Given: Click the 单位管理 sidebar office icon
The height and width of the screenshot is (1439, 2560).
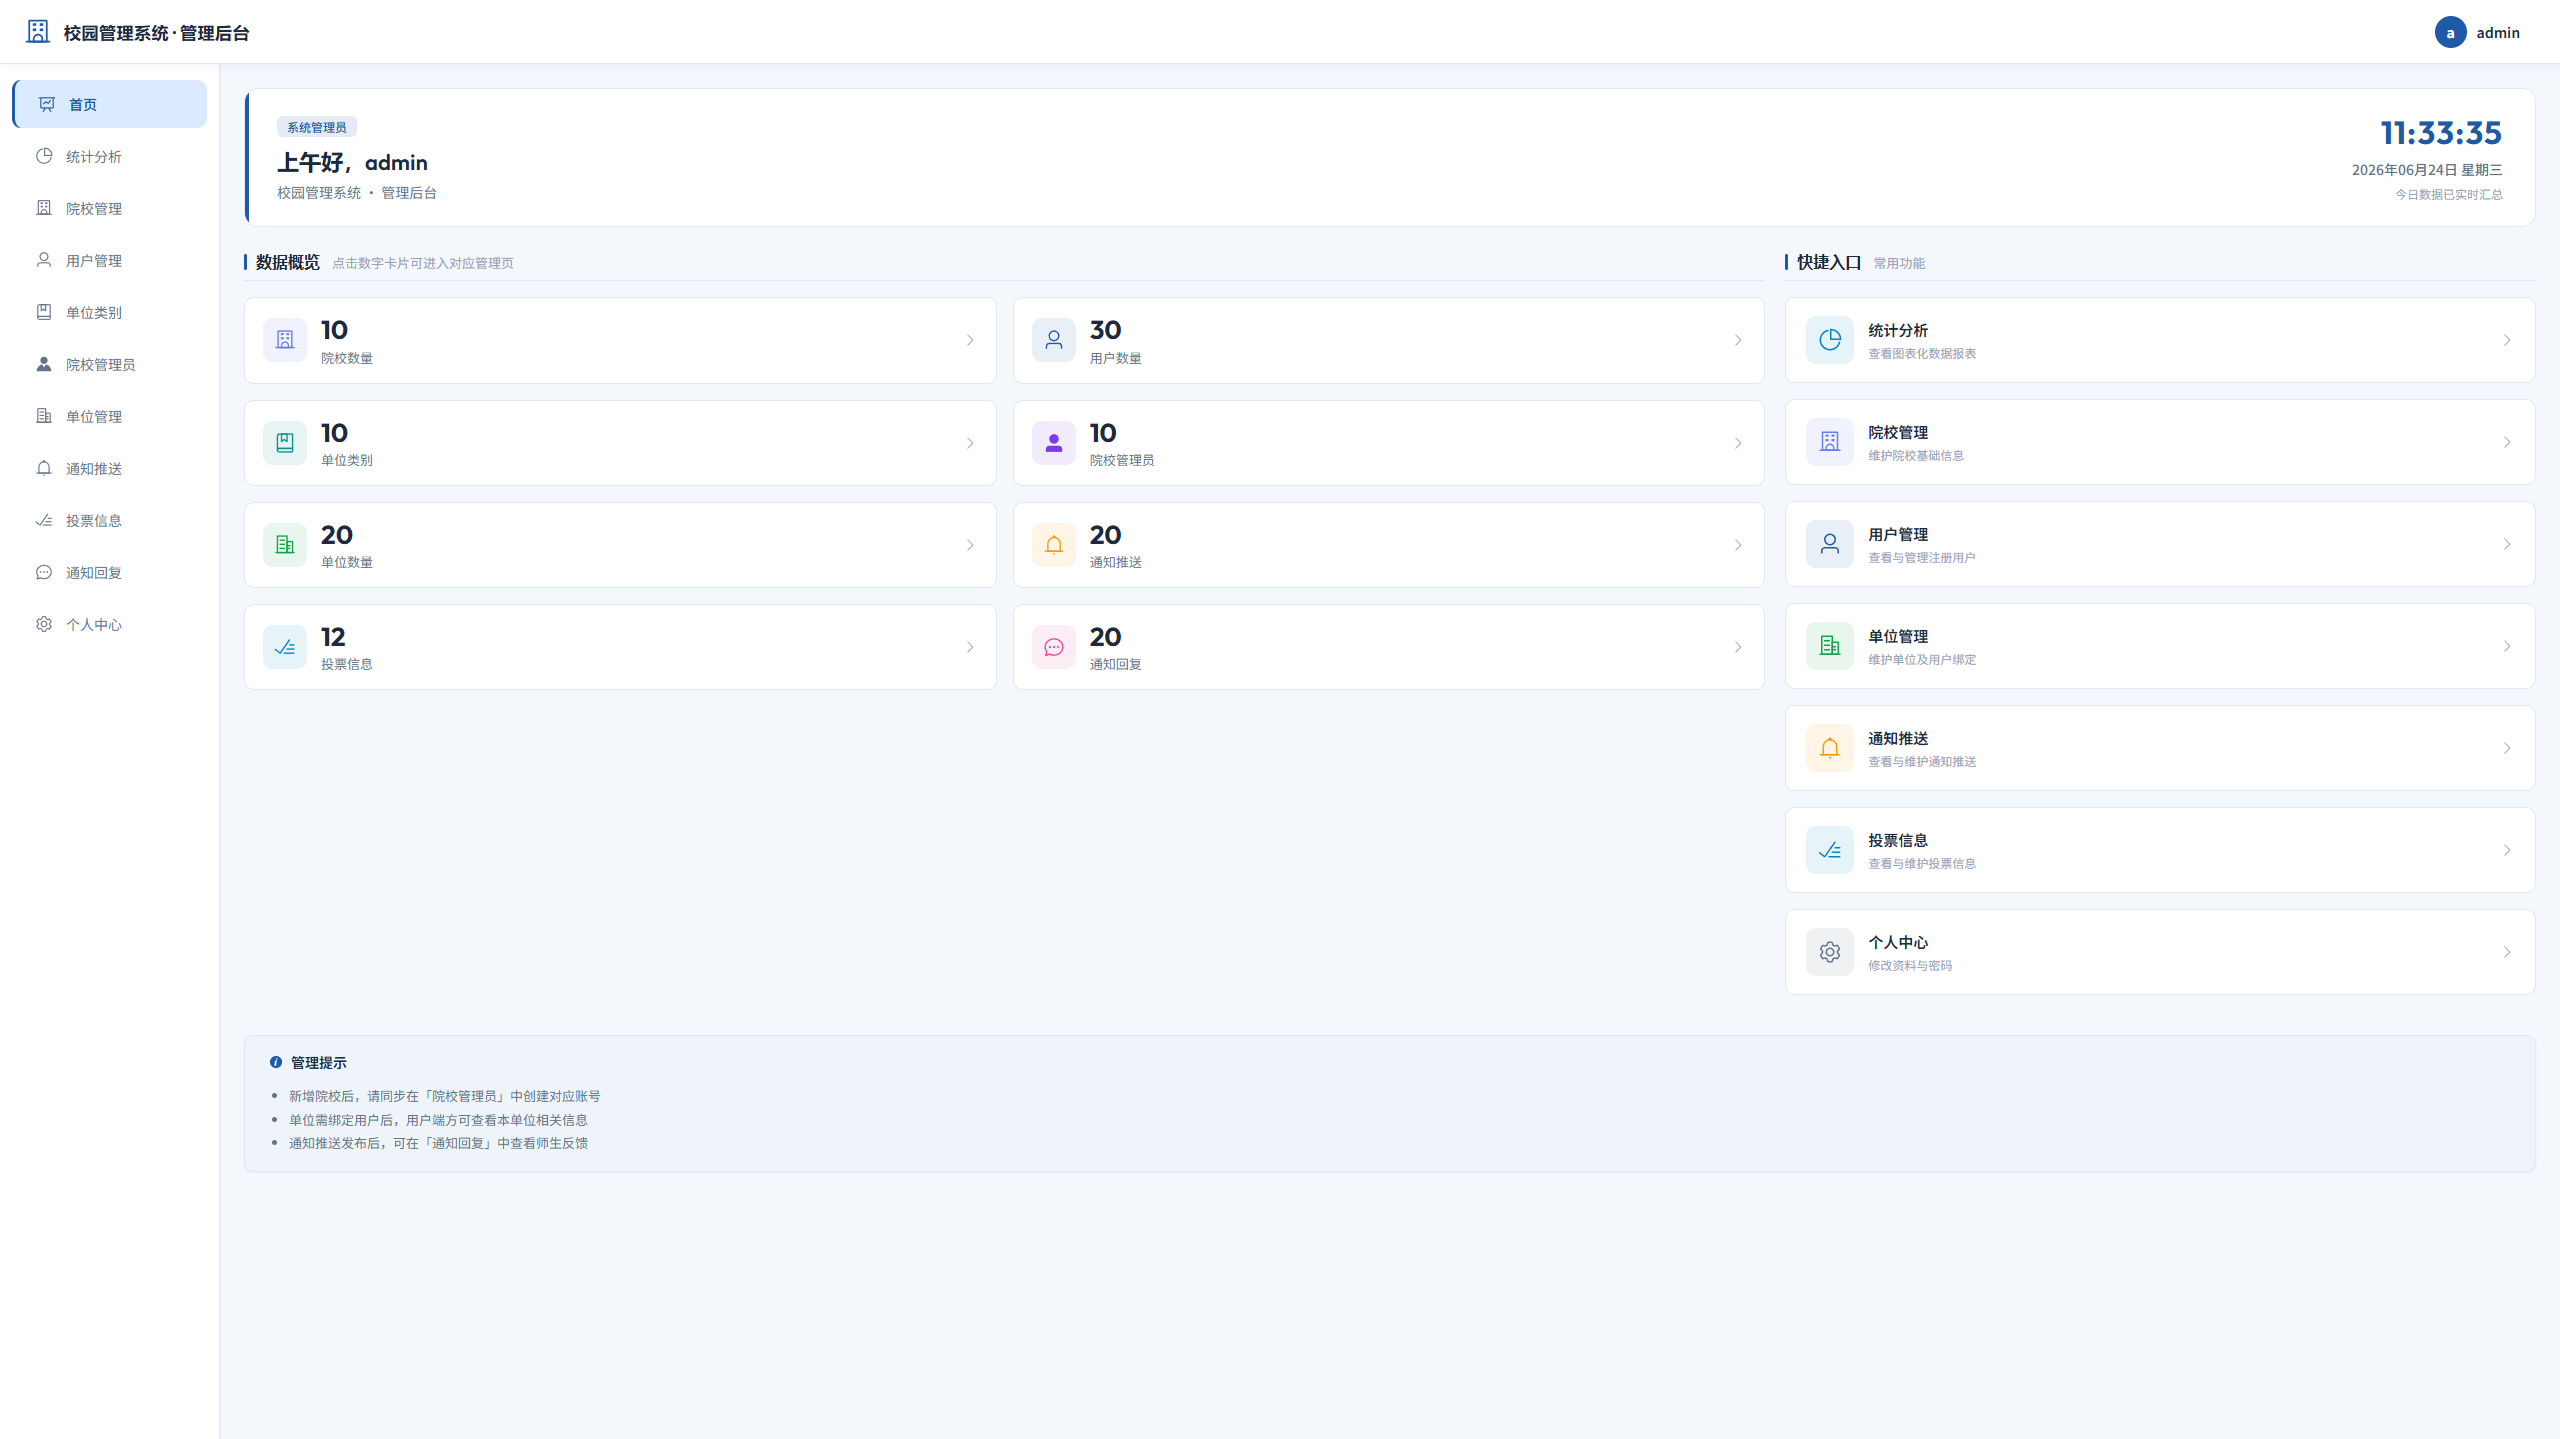Looking at the screenshot, I should click(x=44, y=416).
